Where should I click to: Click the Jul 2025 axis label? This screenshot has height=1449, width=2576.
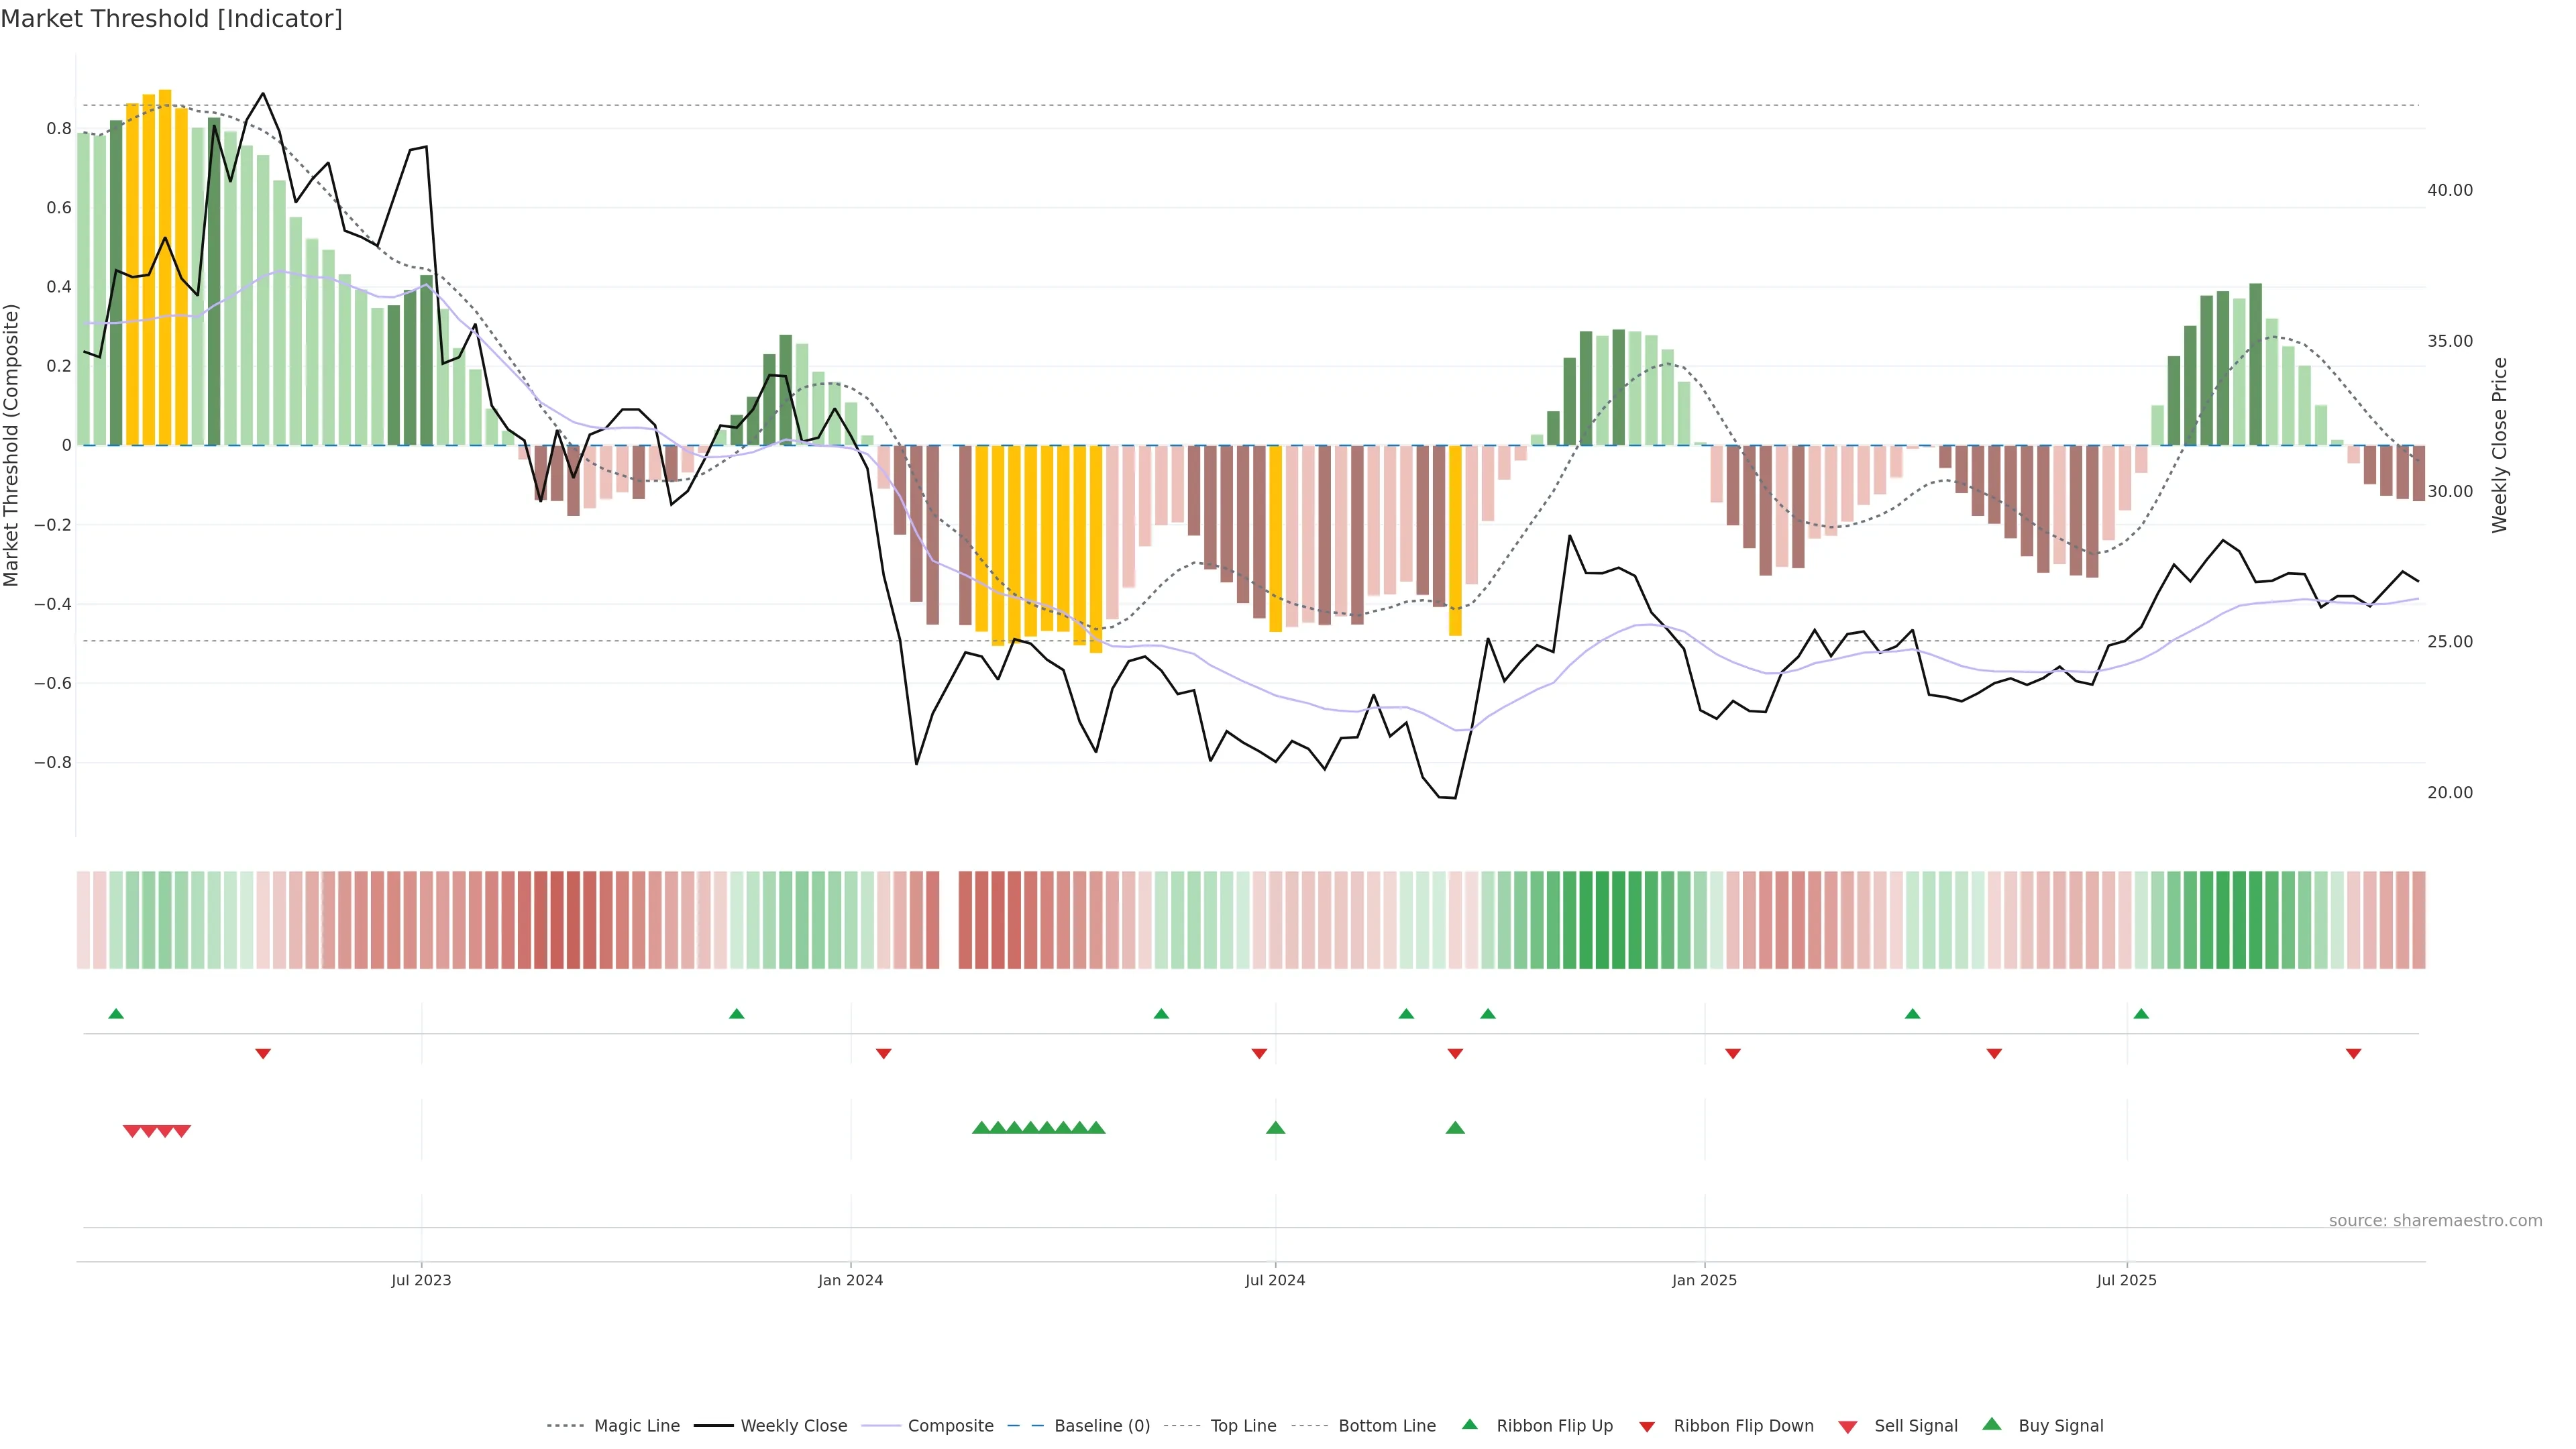click(2126, 1280)
